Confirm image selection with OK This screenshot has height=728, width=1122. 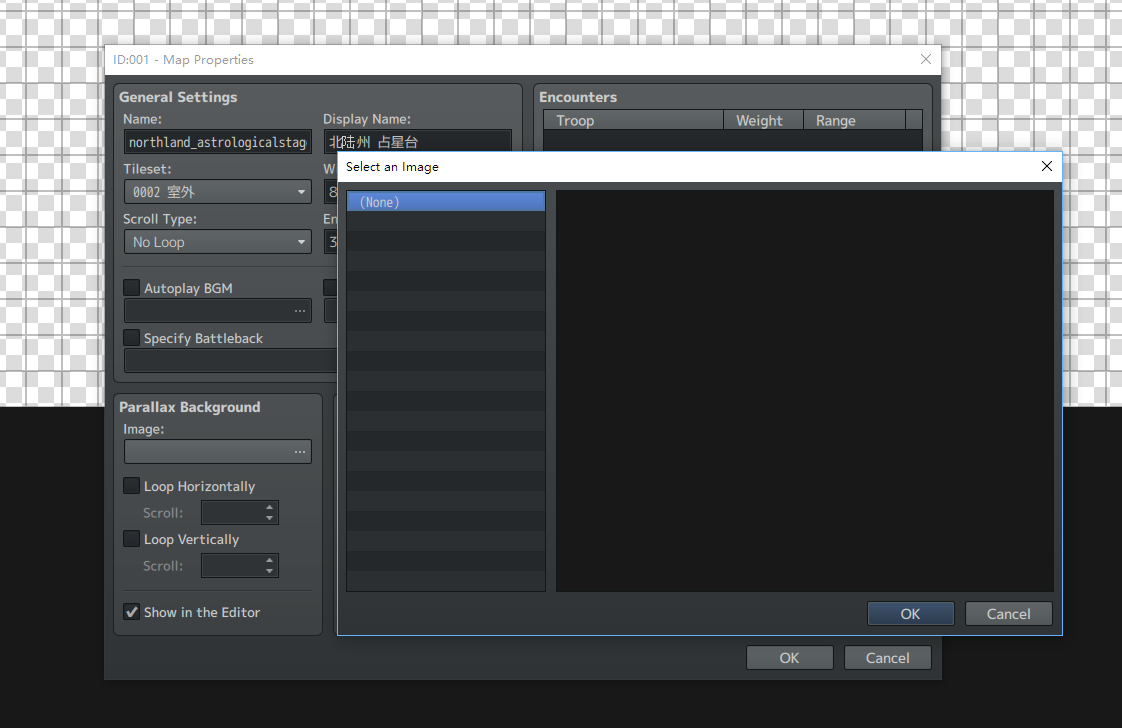[910, 613]
